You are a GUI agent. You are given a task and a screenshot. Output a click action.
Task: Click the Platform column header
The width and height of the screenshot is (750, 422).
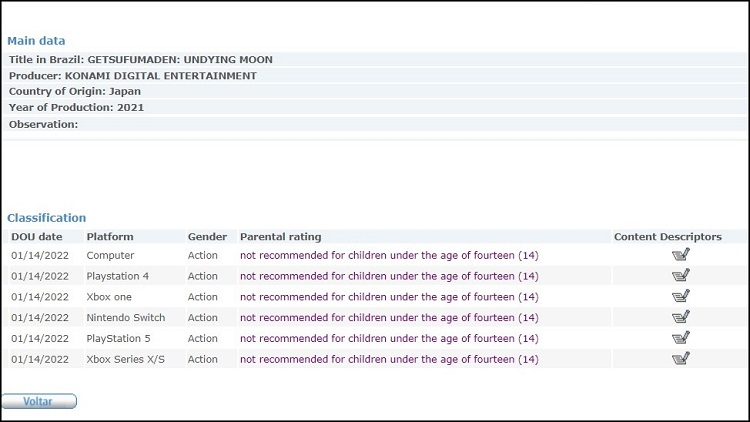click(x=110, y=237)
